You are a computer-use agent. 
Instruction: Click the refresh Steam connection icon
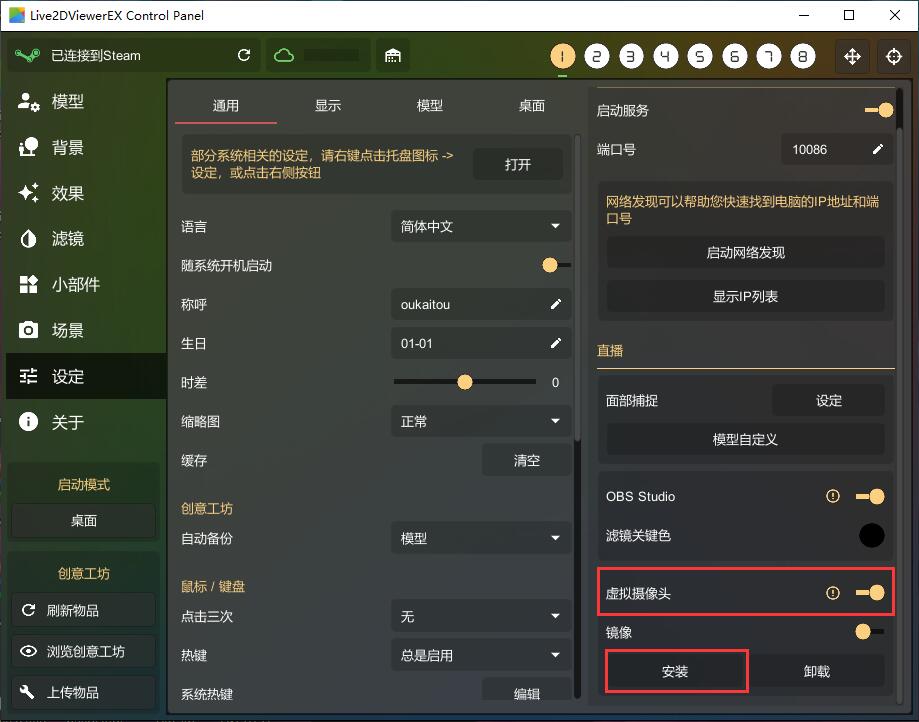[x=244, y=55]
